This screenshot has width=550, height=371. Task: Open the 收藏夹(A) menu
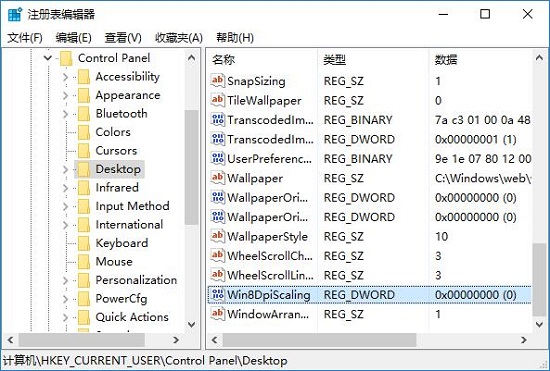coord(179,38)
